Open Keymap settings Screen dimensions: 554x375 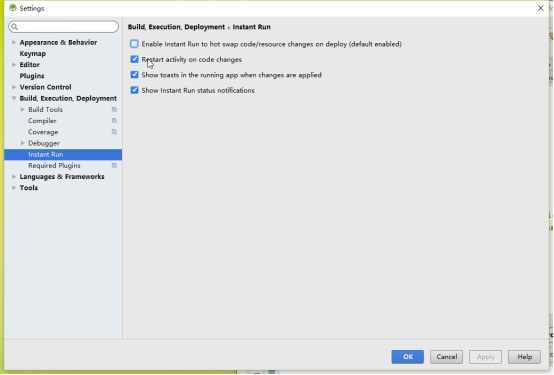coord(33,54)
